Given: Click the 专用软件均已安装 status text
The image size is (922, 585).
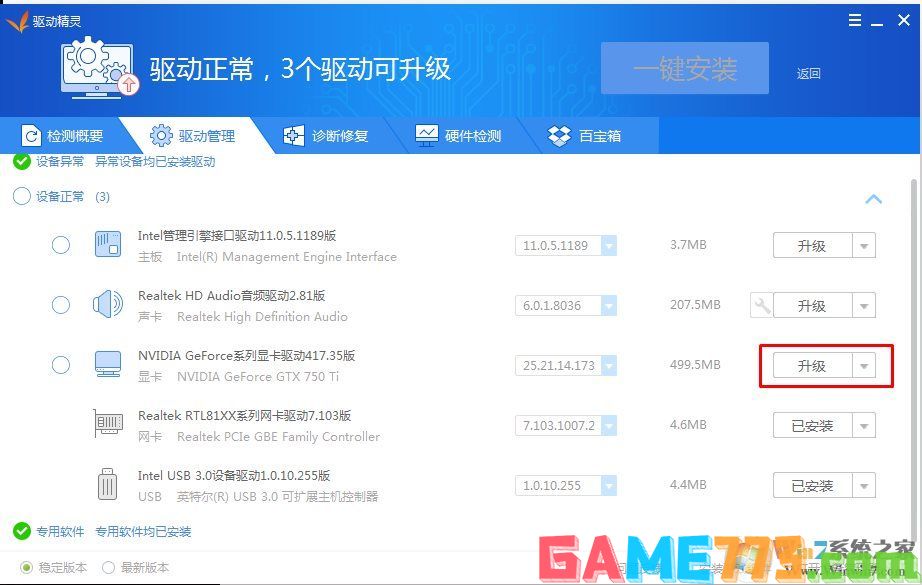Looking at the screenshot, I should pos(143,532).
